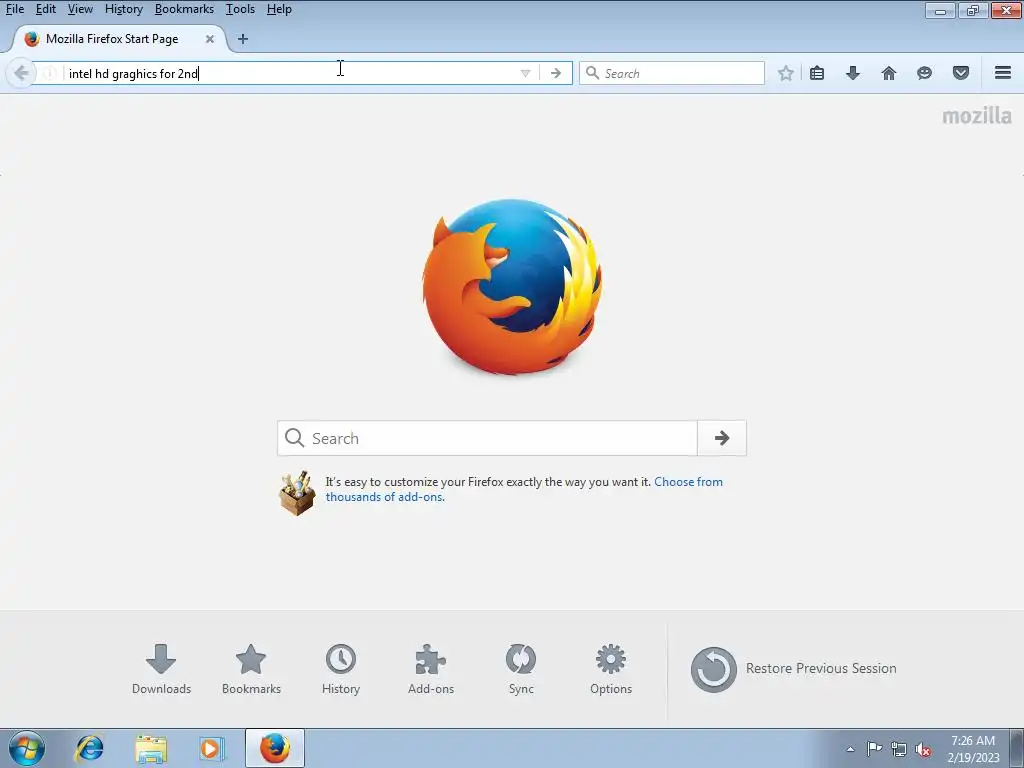1024x768 pixels.
Task: Focus the toolbar Search field
Action: pyautogui.click(x=672, y=73)
